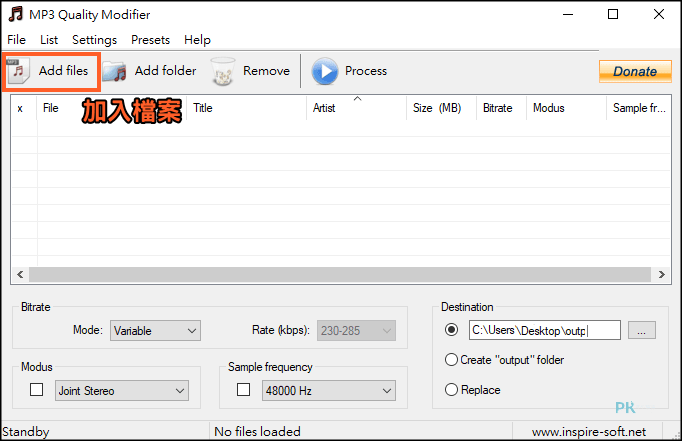Sort by the Bitrate column header
The height and width of the screenshot is (441, 682).
tap(501, 108)
